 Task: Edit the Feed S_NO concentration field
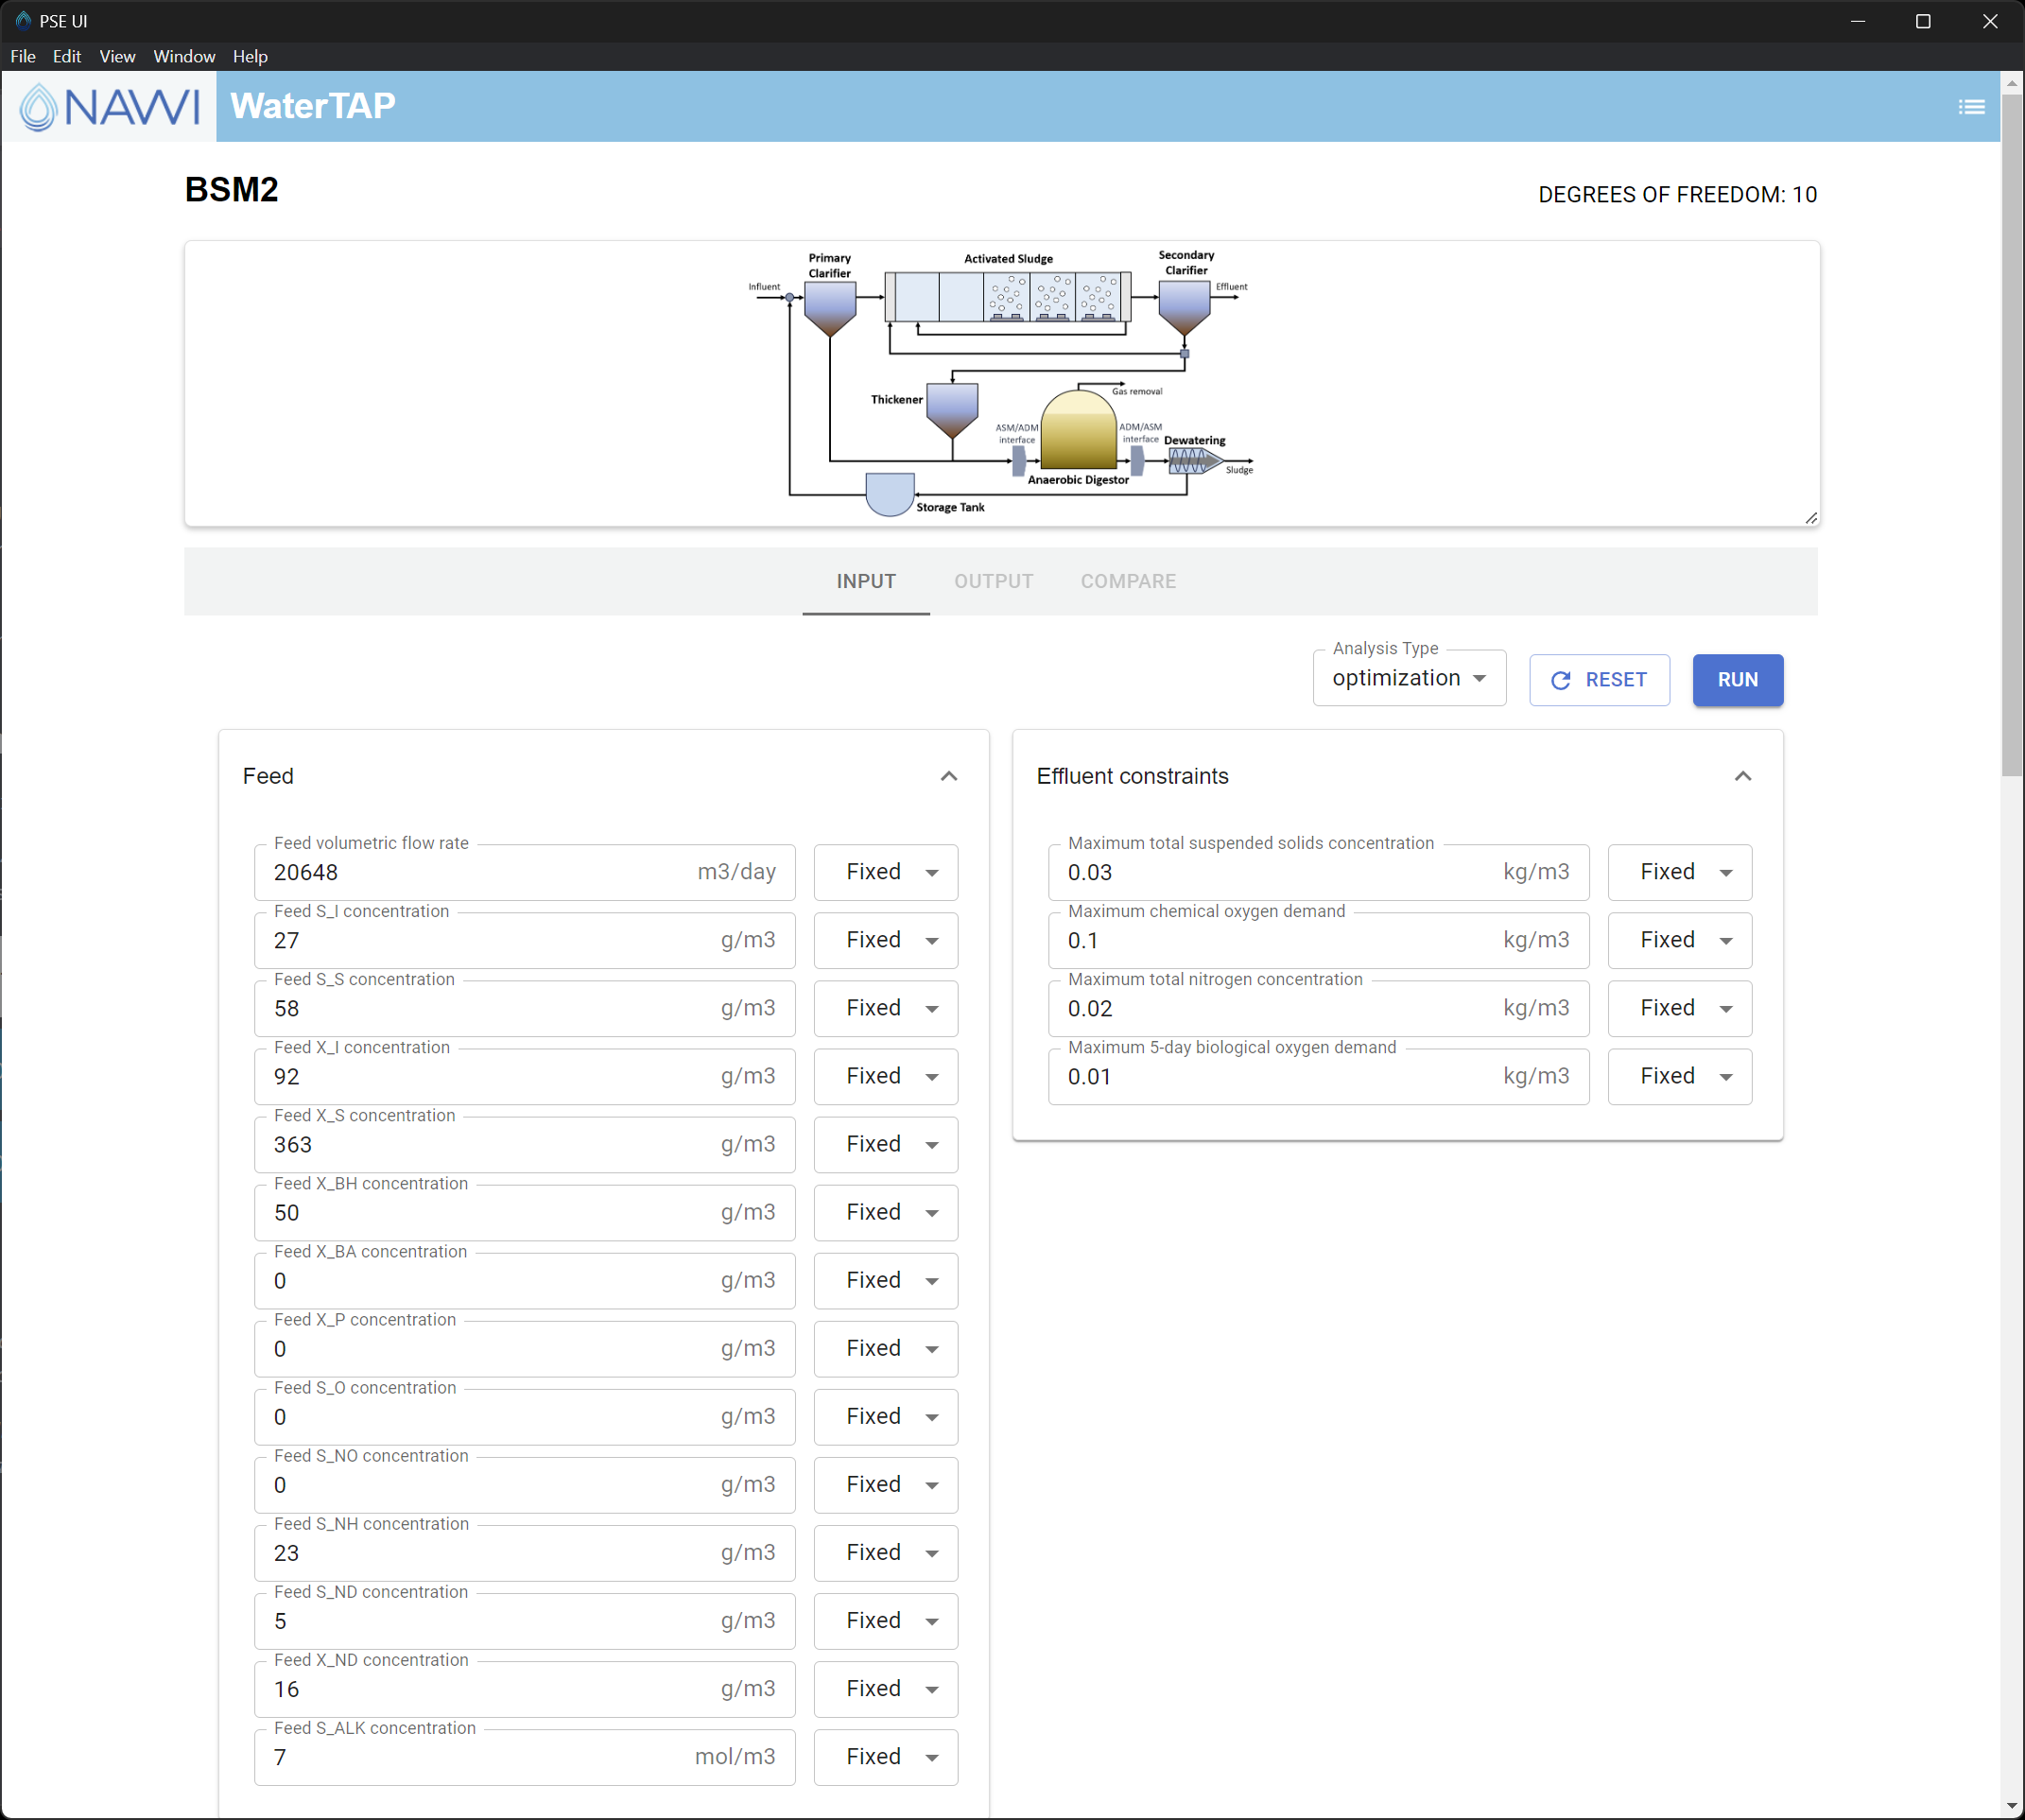pos(524,1484)
